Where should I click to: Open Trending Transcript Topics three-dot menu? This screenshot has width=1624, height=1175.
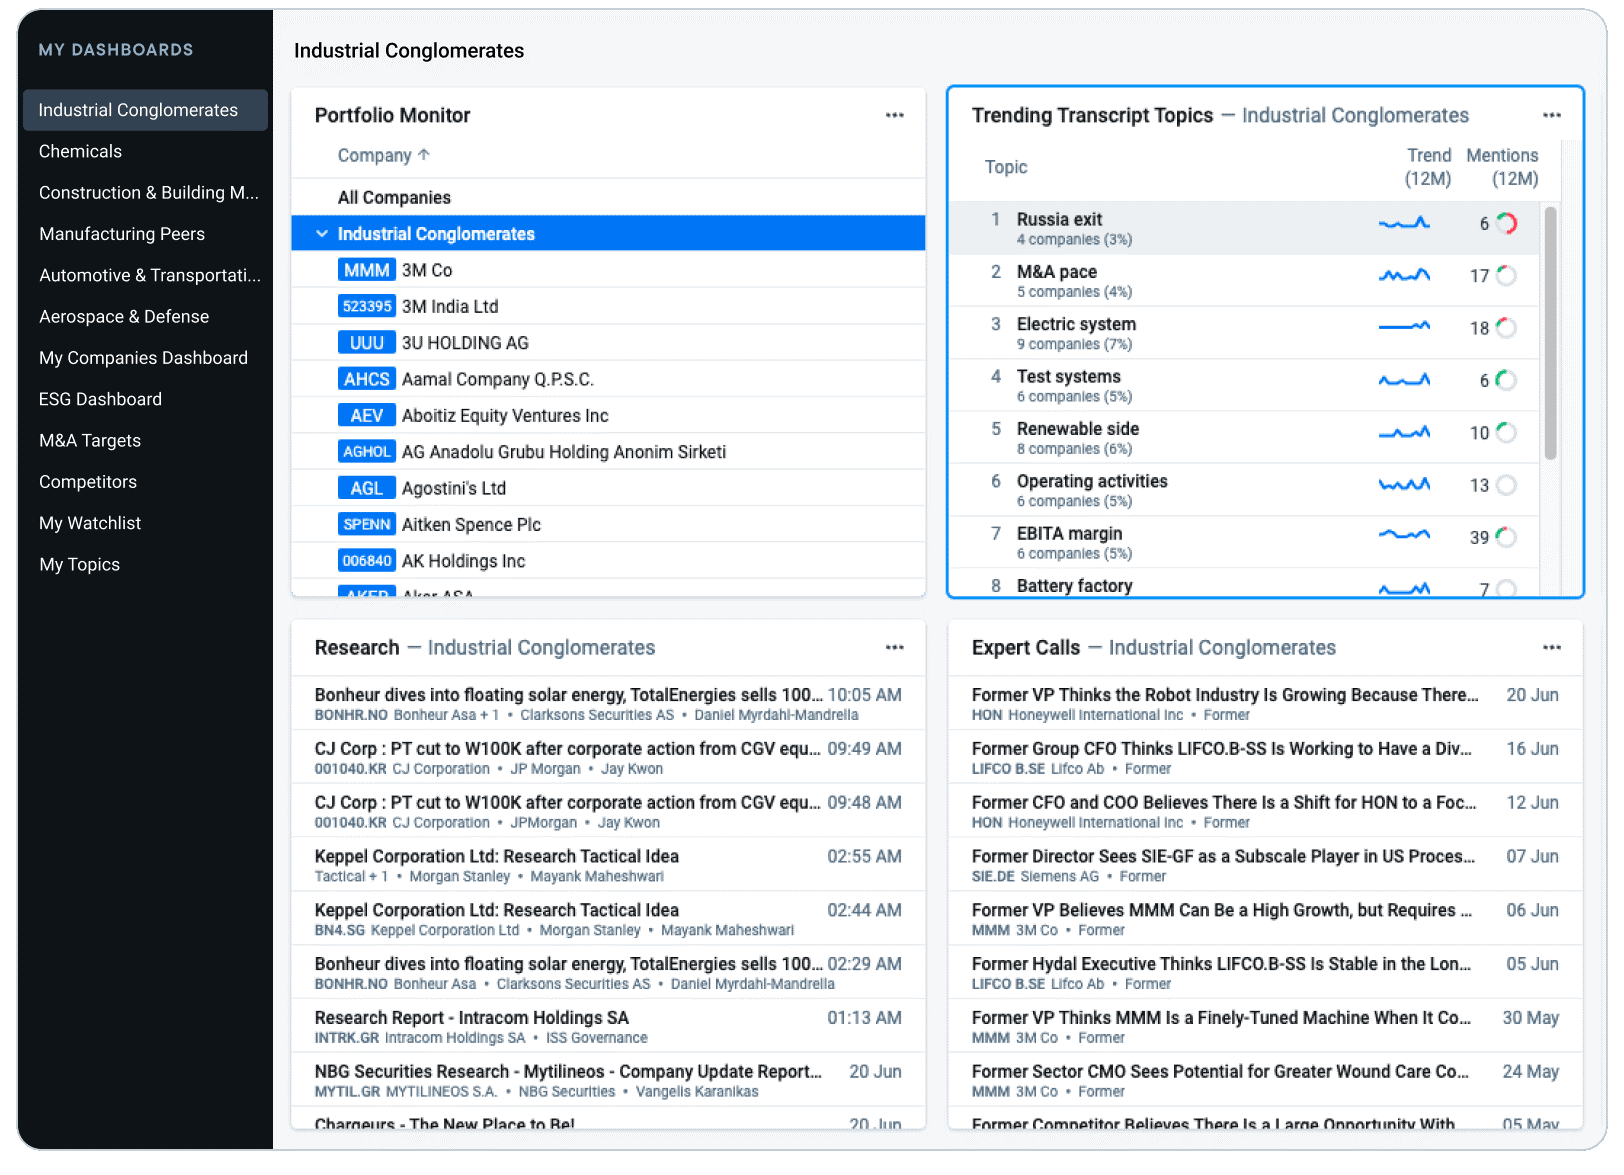point(1551,115)
